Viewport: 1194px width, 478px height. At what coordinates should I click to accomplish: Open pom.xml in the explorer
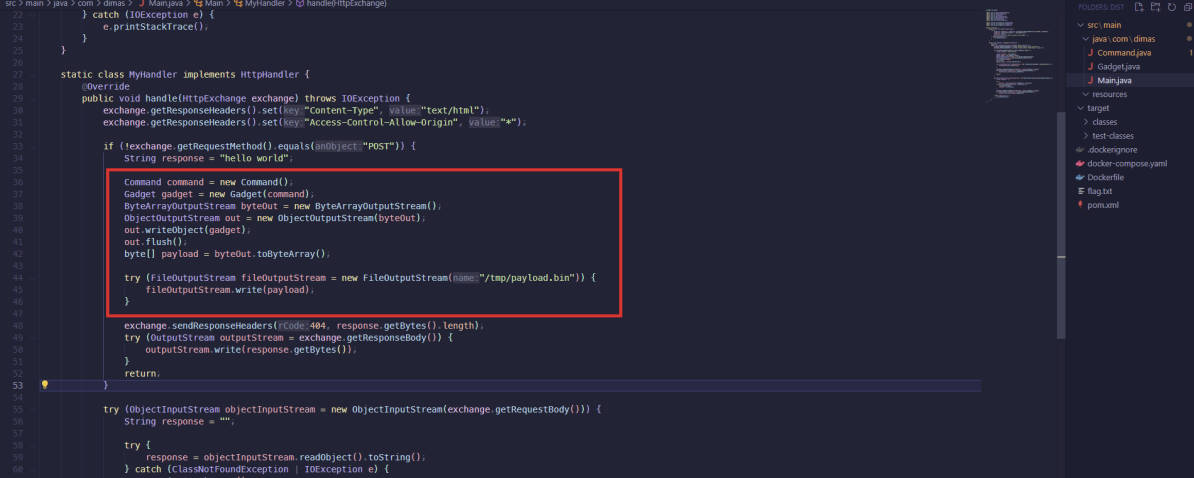click(1103, 205)
